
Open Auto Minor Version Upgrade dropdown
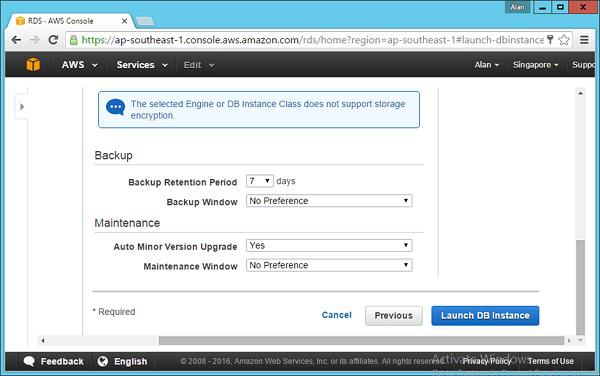pyautogui.click(x=329, y=246)
